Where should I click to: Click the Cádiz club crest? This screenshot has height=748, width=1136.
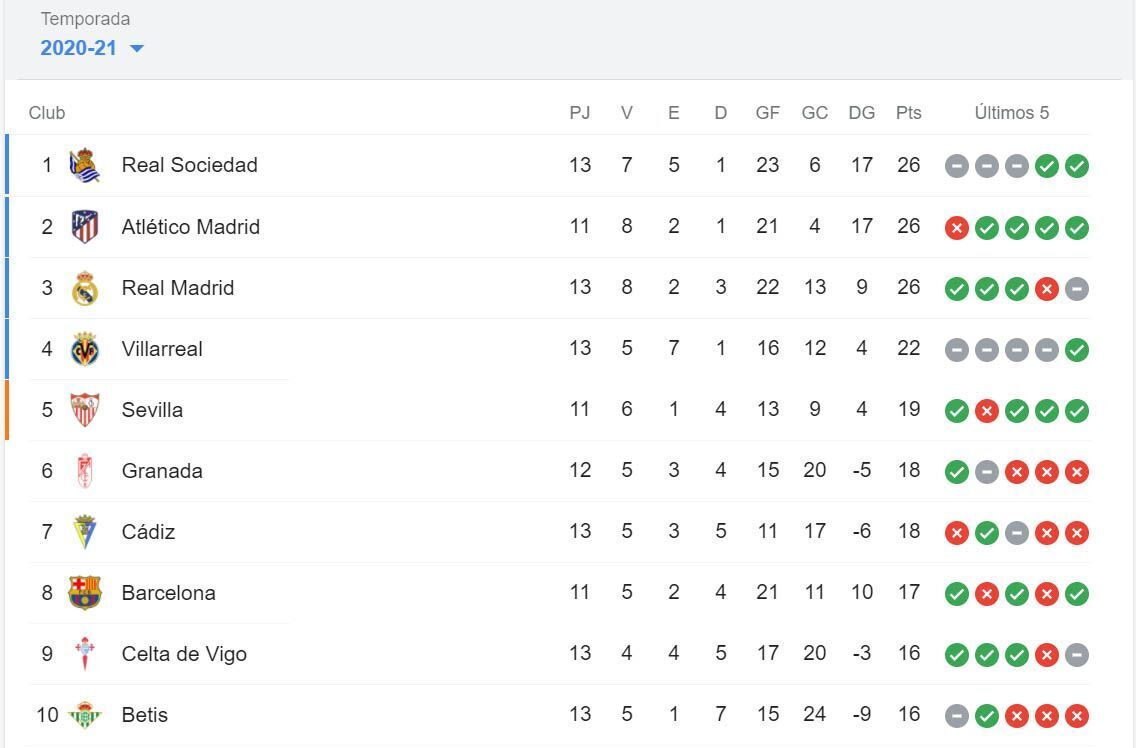[x=85, y=532]
